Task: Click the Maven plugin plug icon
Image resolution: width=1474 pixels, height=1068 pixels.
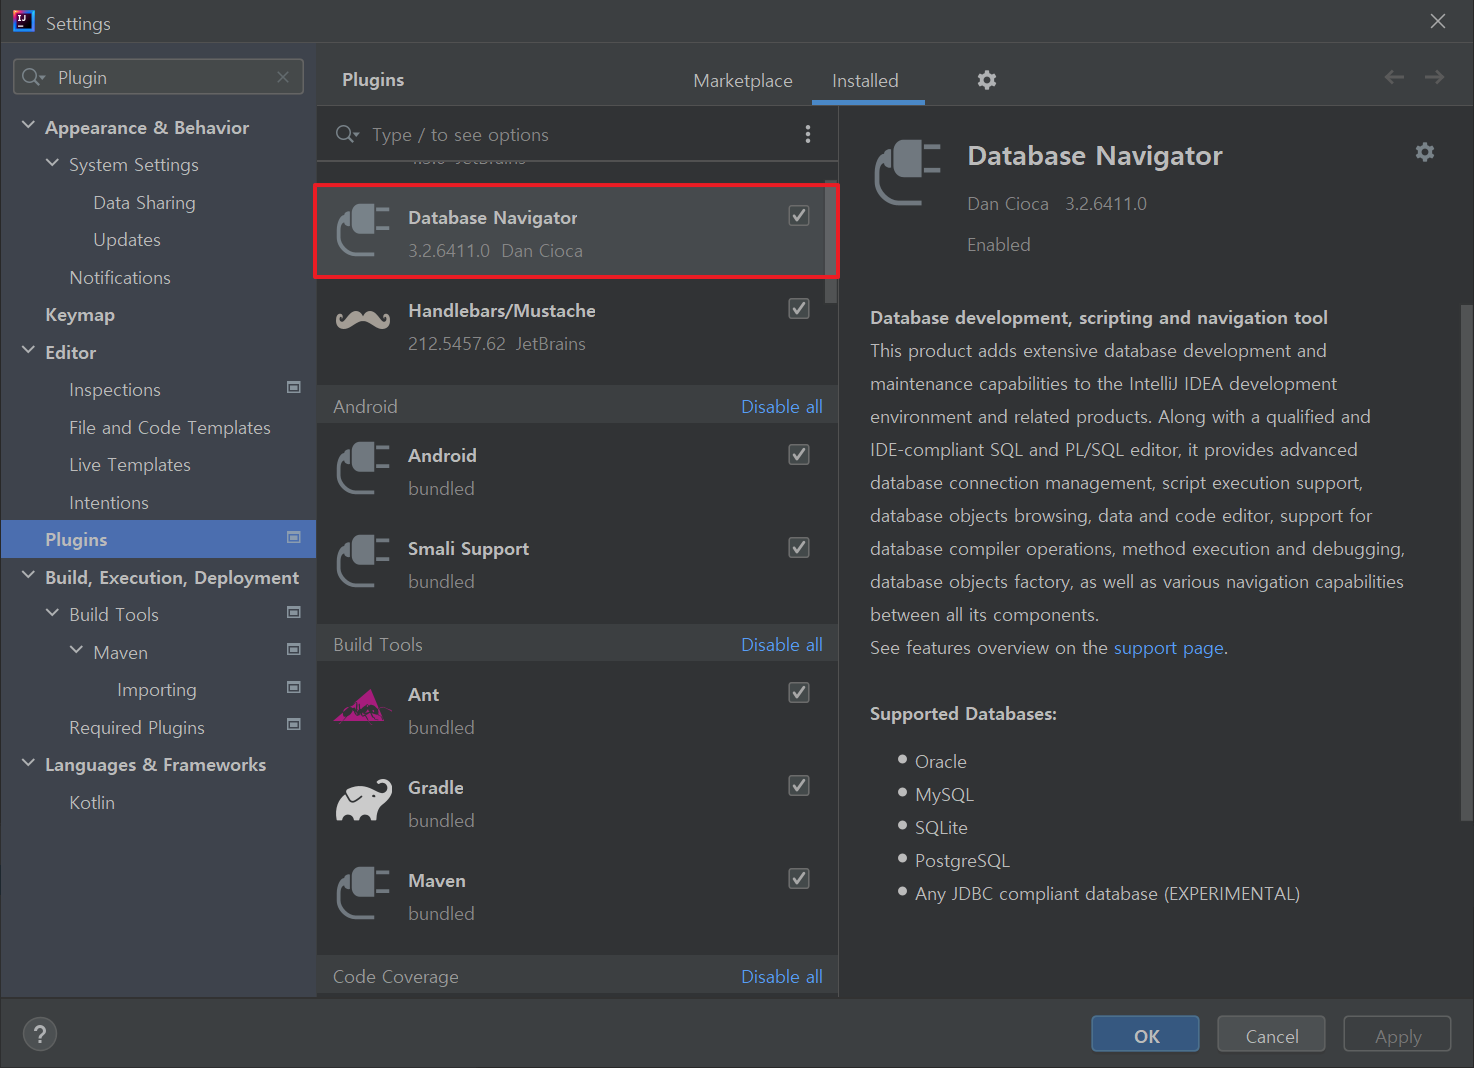Action: [363, 892]
